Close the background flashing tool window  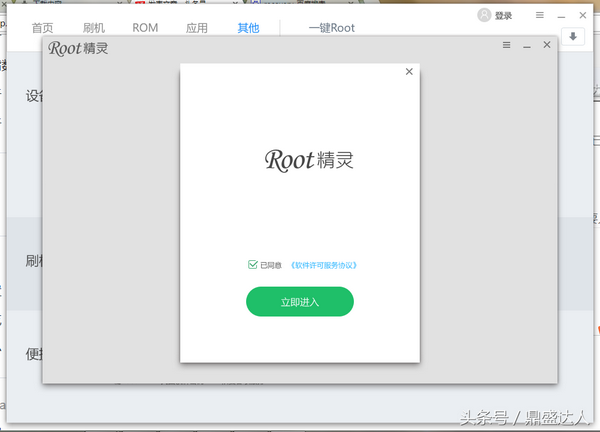click(x=583, y=15)
